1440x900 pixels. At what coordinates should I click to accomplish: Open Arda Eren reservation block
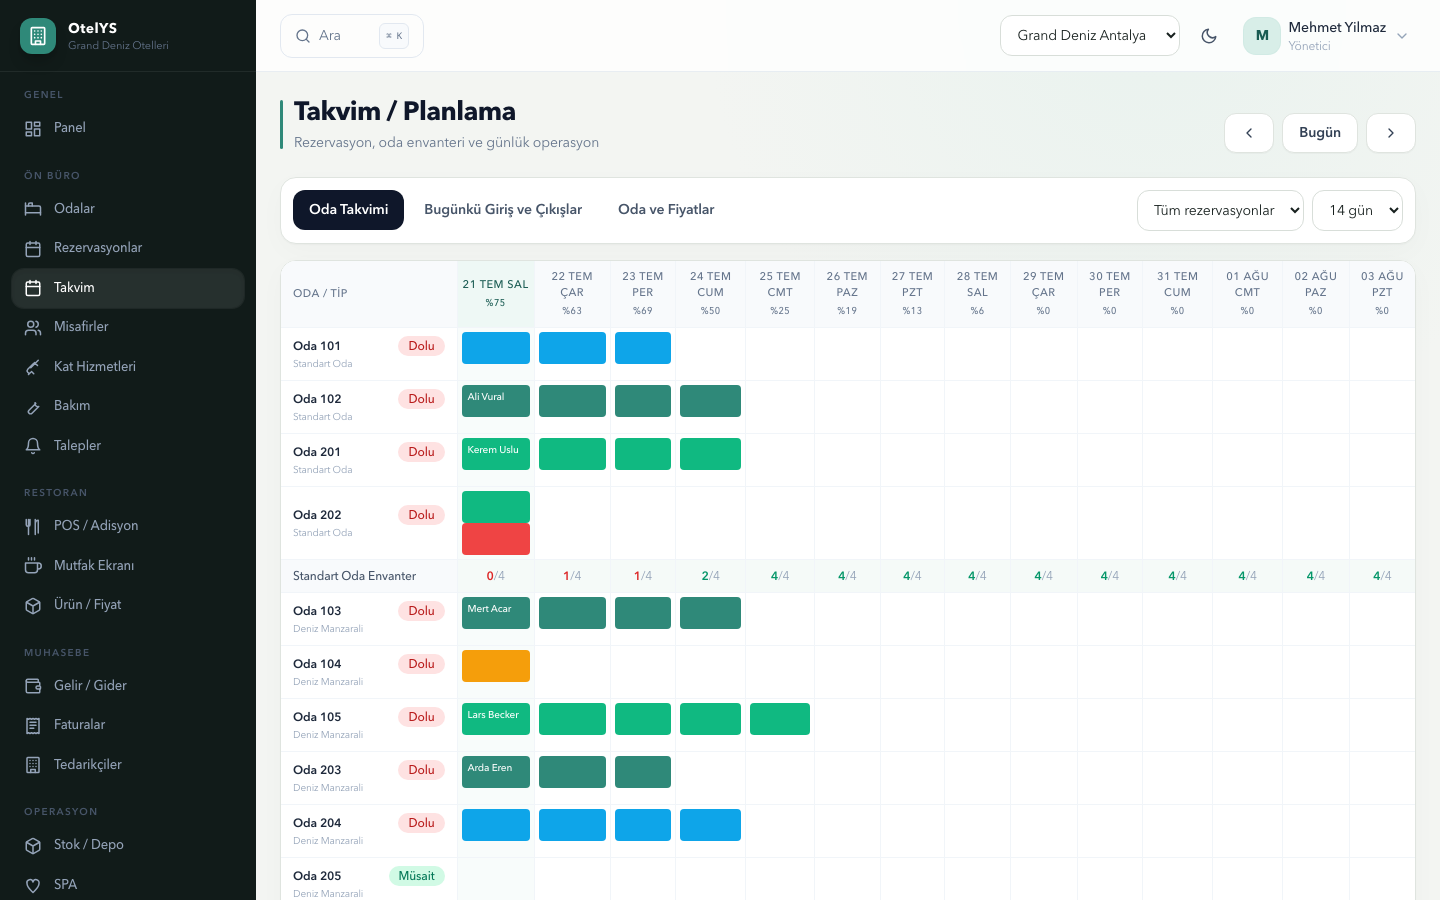pyautogui.click(x=496, y=772)
